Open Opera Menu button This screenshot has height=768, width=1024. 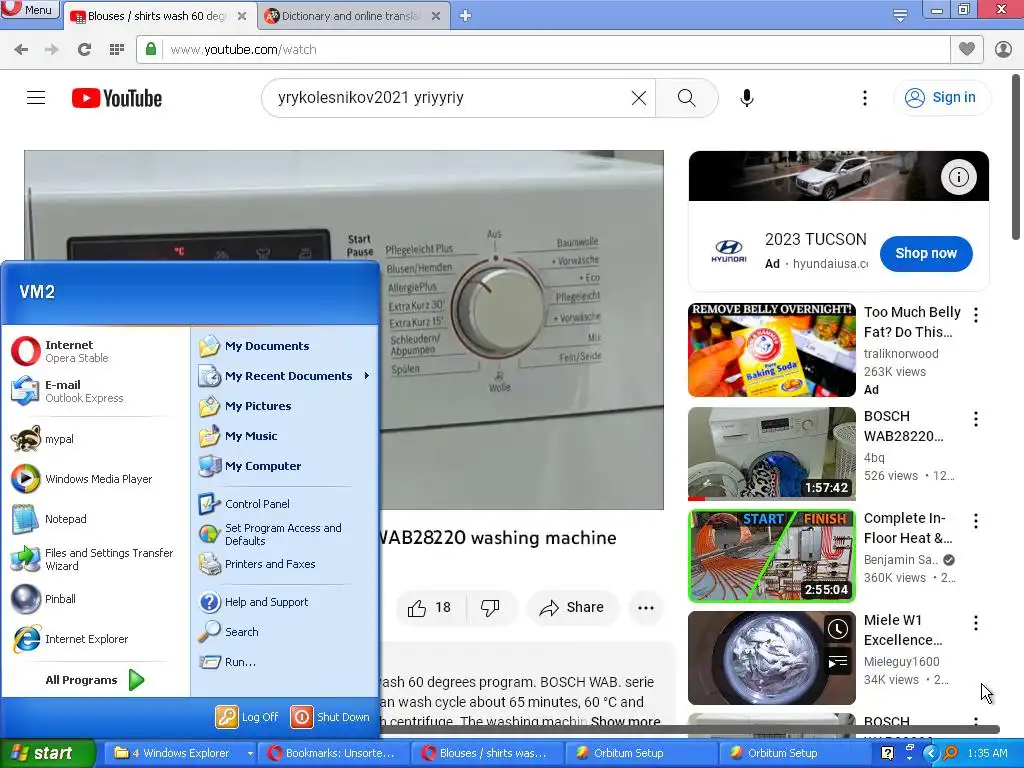point(30,10)
